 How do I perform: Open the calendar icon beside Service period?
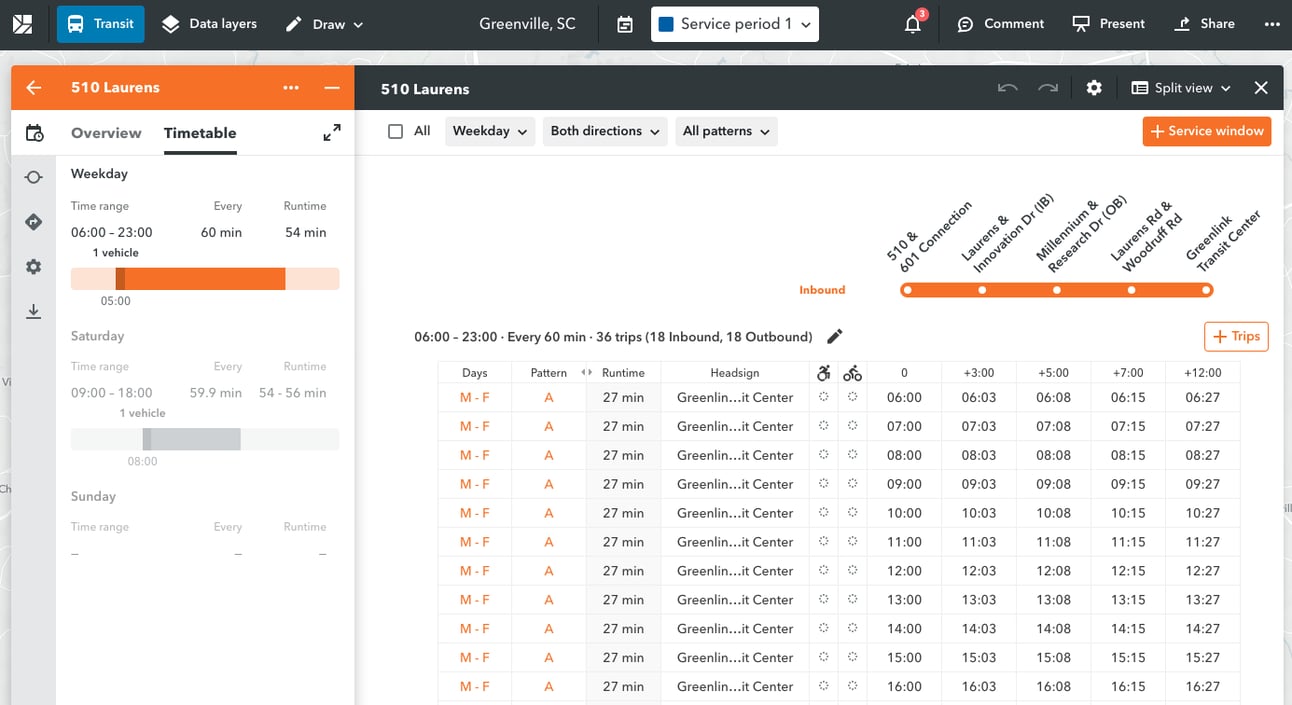click(625, 25)
